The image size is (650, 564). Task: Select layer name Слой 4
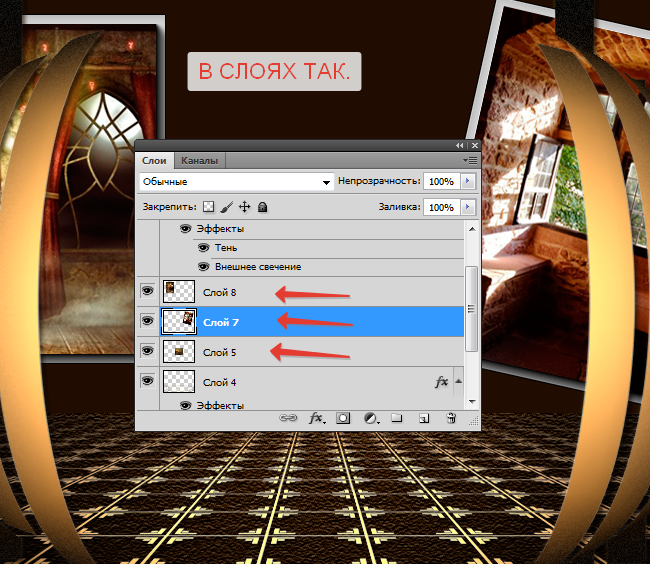(219, 382)
